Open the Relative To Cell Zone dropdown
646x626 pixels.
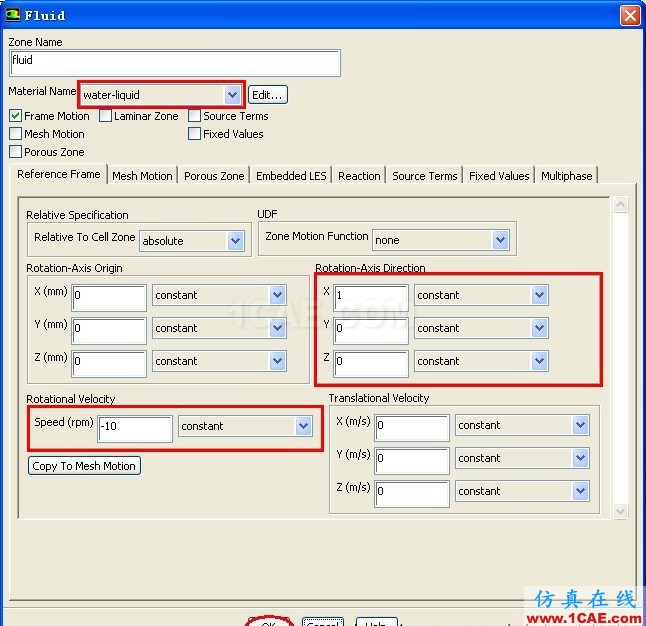point(192,241)
